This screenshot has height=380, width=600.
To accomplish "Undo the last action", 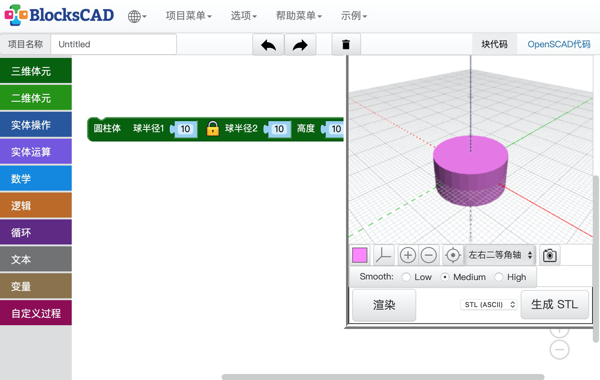I will pos(268,45).
